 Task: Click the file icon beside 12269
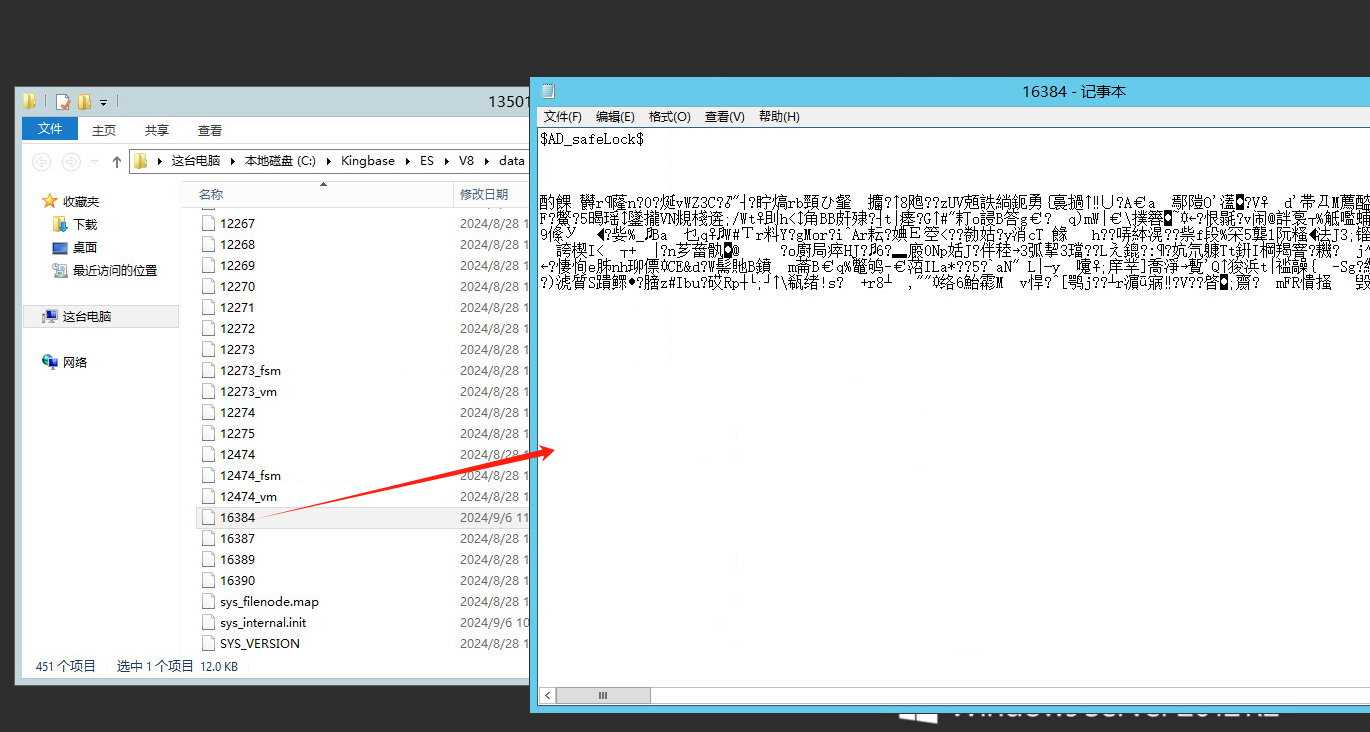(x=208, y=265)
